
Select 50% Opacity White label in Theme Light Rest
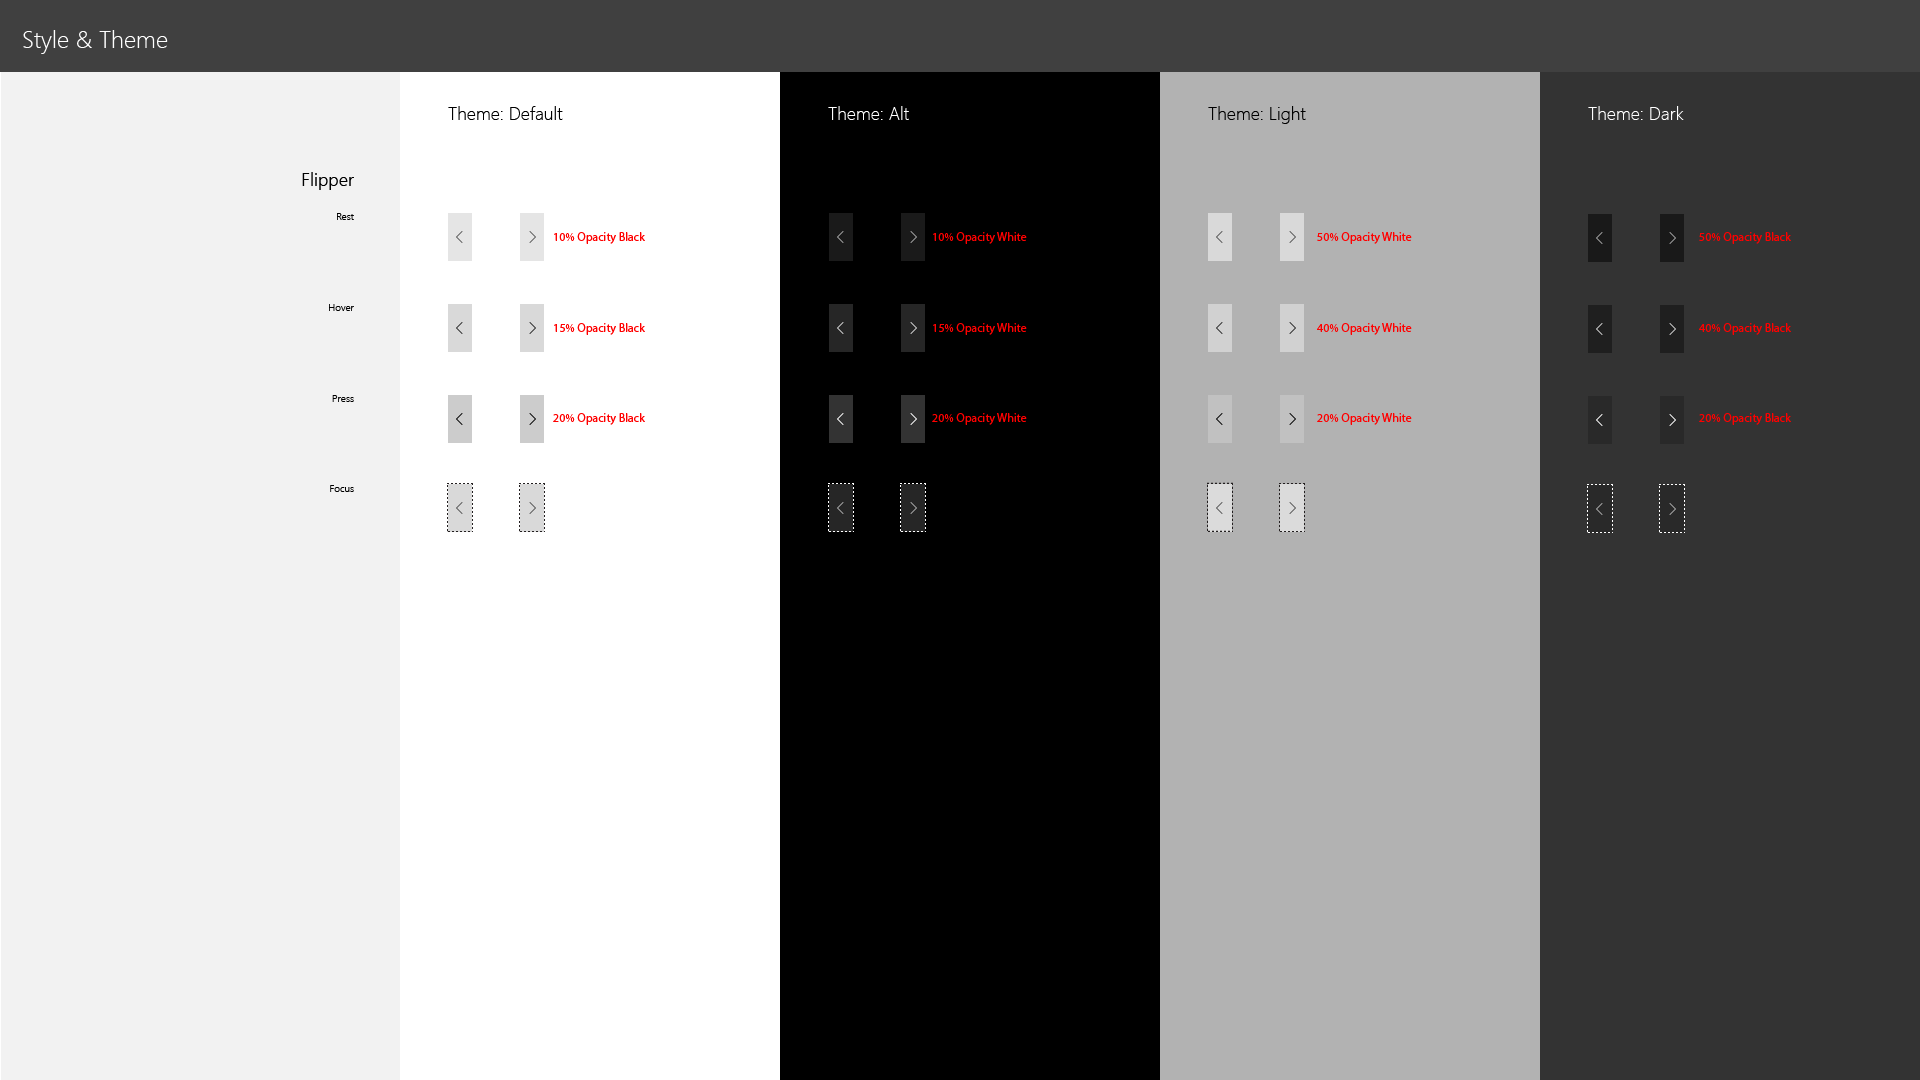(x=1364, y=237)
